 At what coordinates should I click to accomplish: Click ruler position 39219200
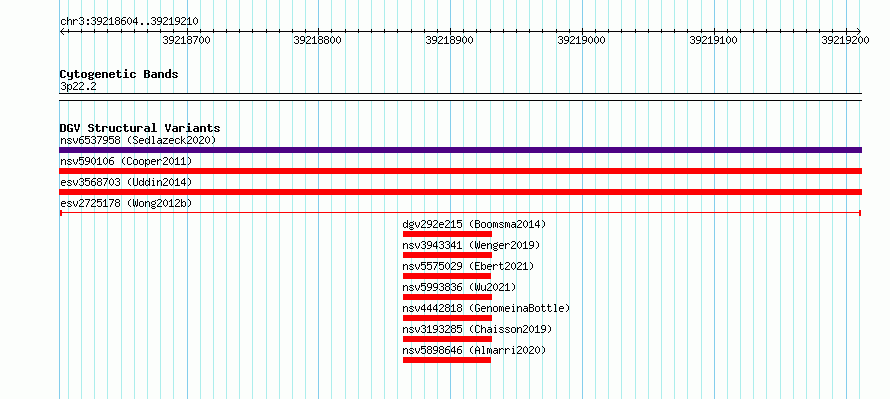(x=845, y=40)
